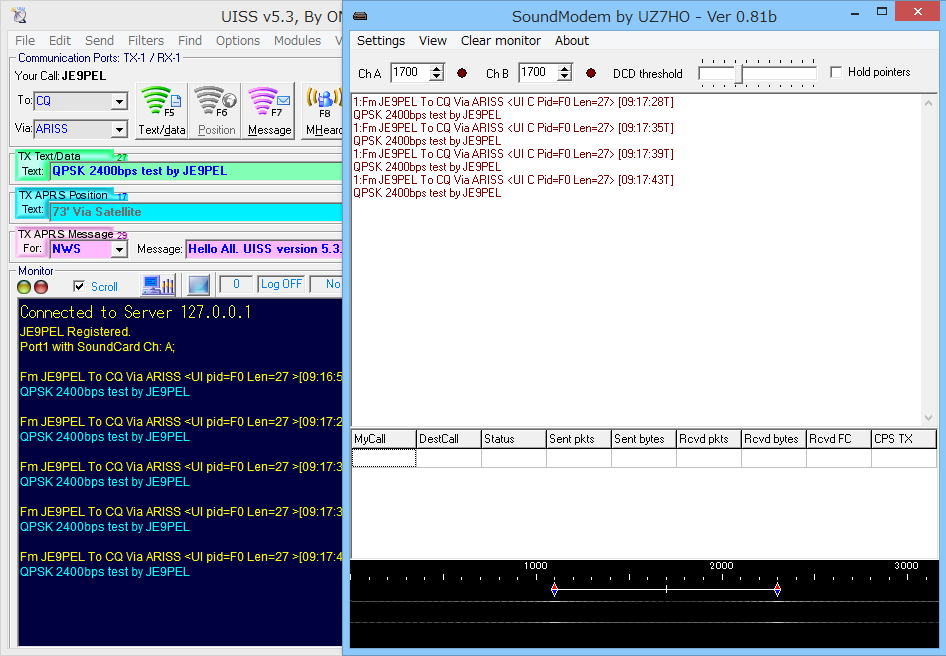Click the DCD threshold slider handle
The height and width of the screenshot is (656, 946).
(x=739, y=74)
